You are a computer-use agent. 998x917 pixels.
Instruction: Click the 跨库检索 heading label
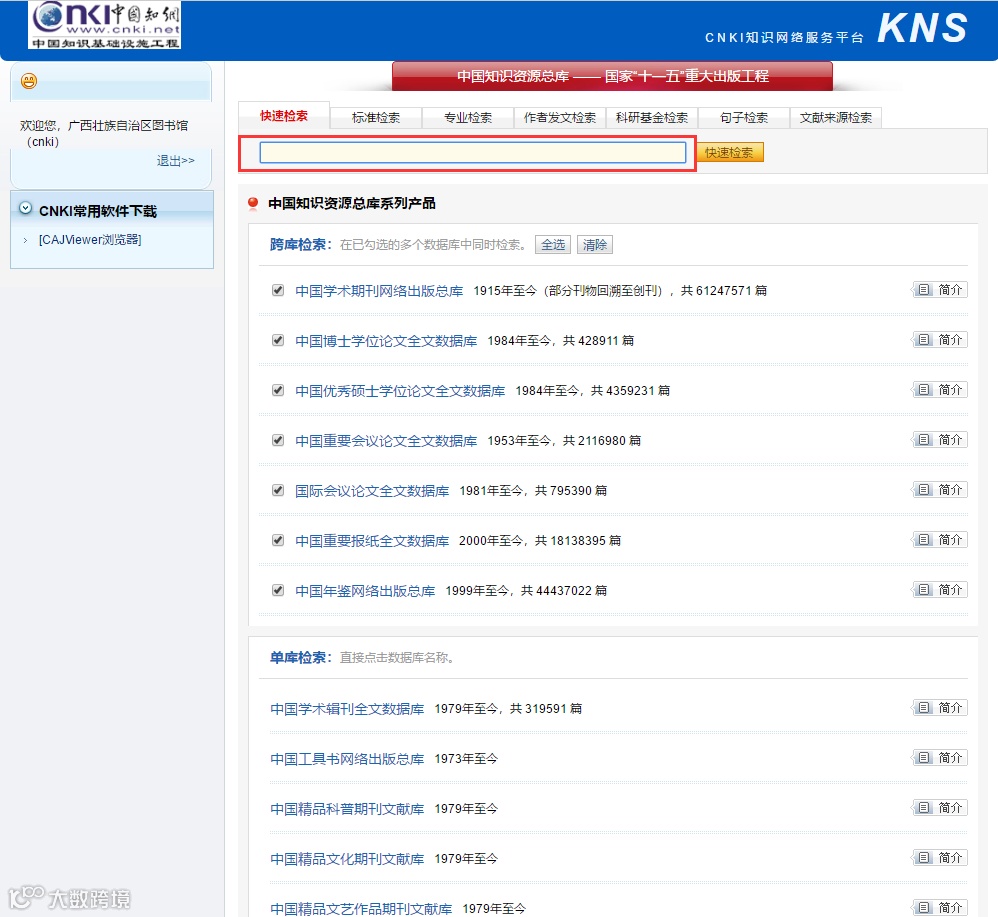301,245
